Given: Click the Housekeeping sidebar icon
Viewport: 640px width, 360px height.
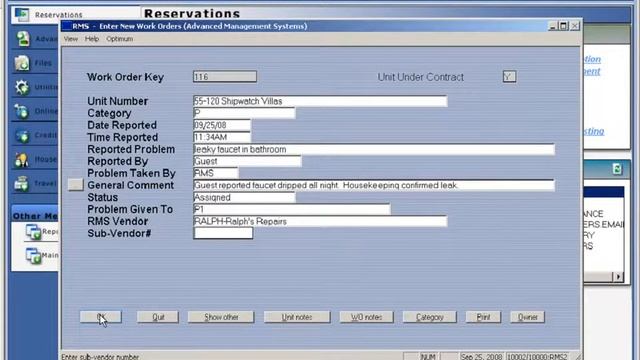Looking at the screenshot, I should pos(22,159).
